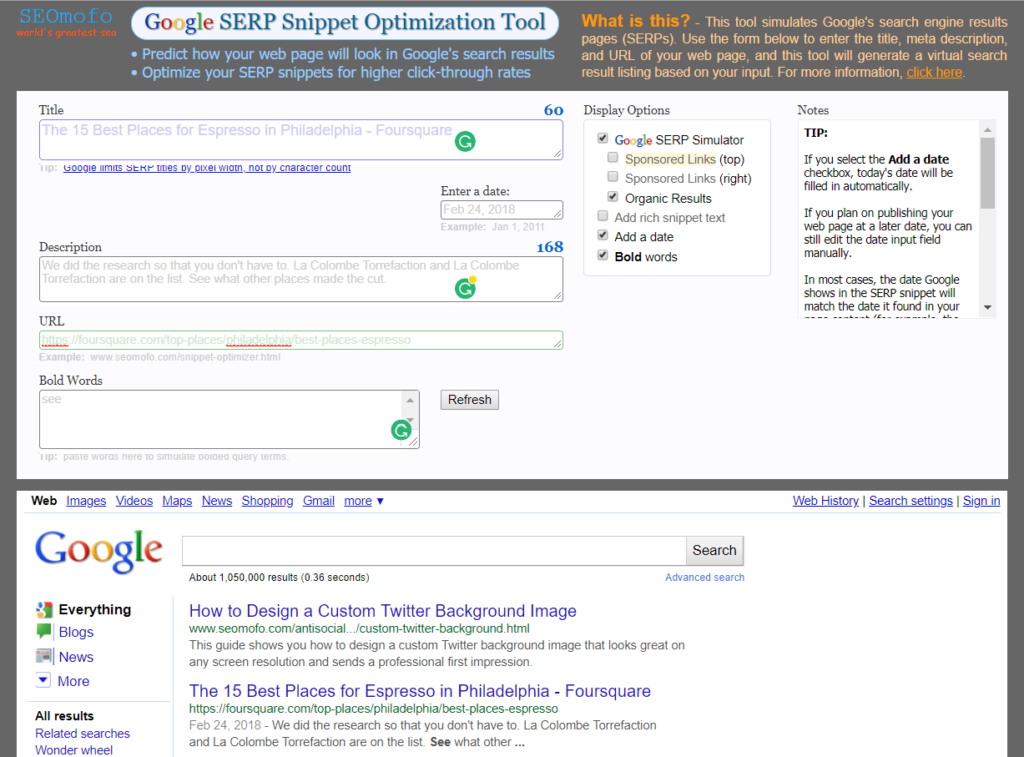Click into the URL input field
This screenshot has width=1024, height=757.
click(x=300, y=340)
